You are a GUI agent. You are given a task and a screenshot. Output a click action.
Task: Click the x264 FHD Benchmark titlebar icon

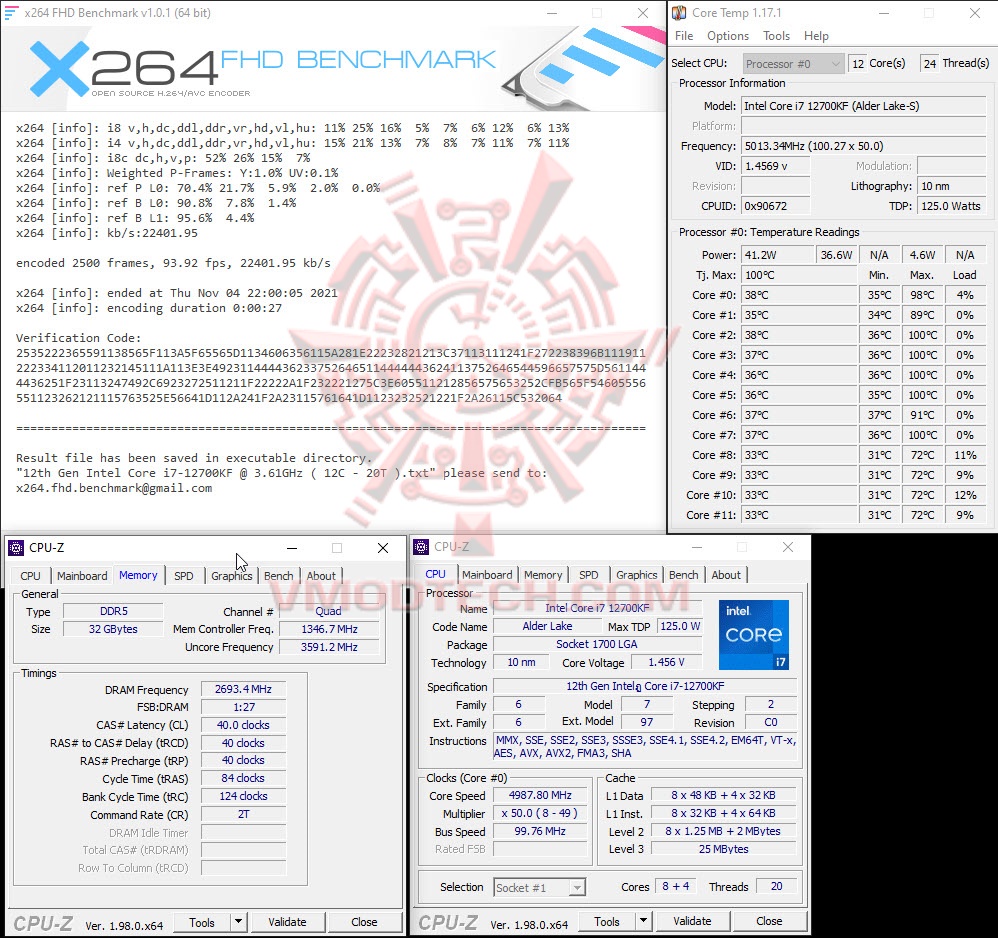pyautogui.click(x=12, y=12)
